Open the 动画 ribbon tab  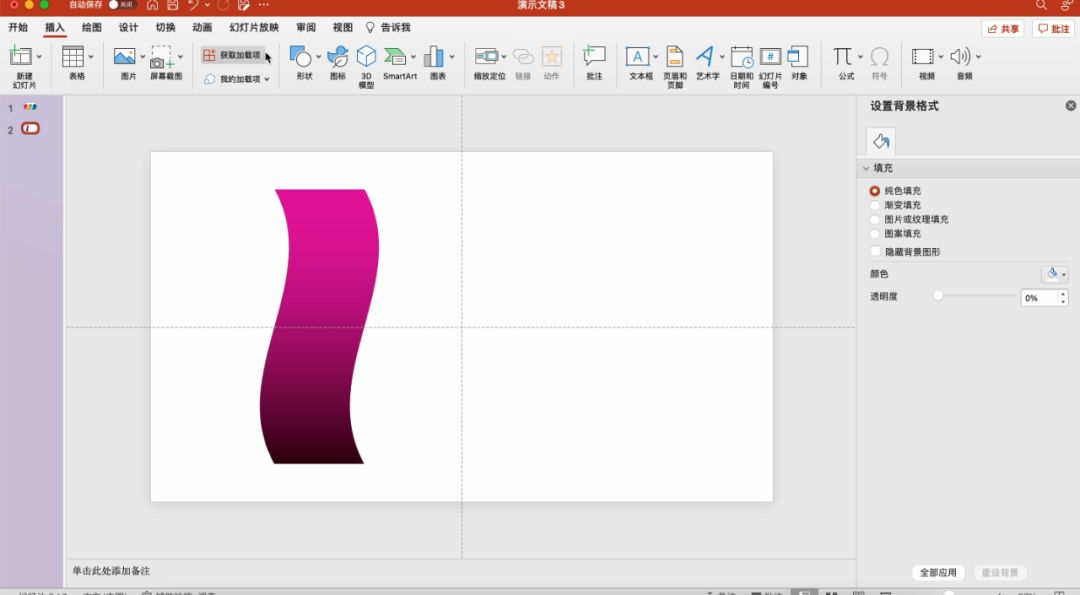click(x=202, y=27)
